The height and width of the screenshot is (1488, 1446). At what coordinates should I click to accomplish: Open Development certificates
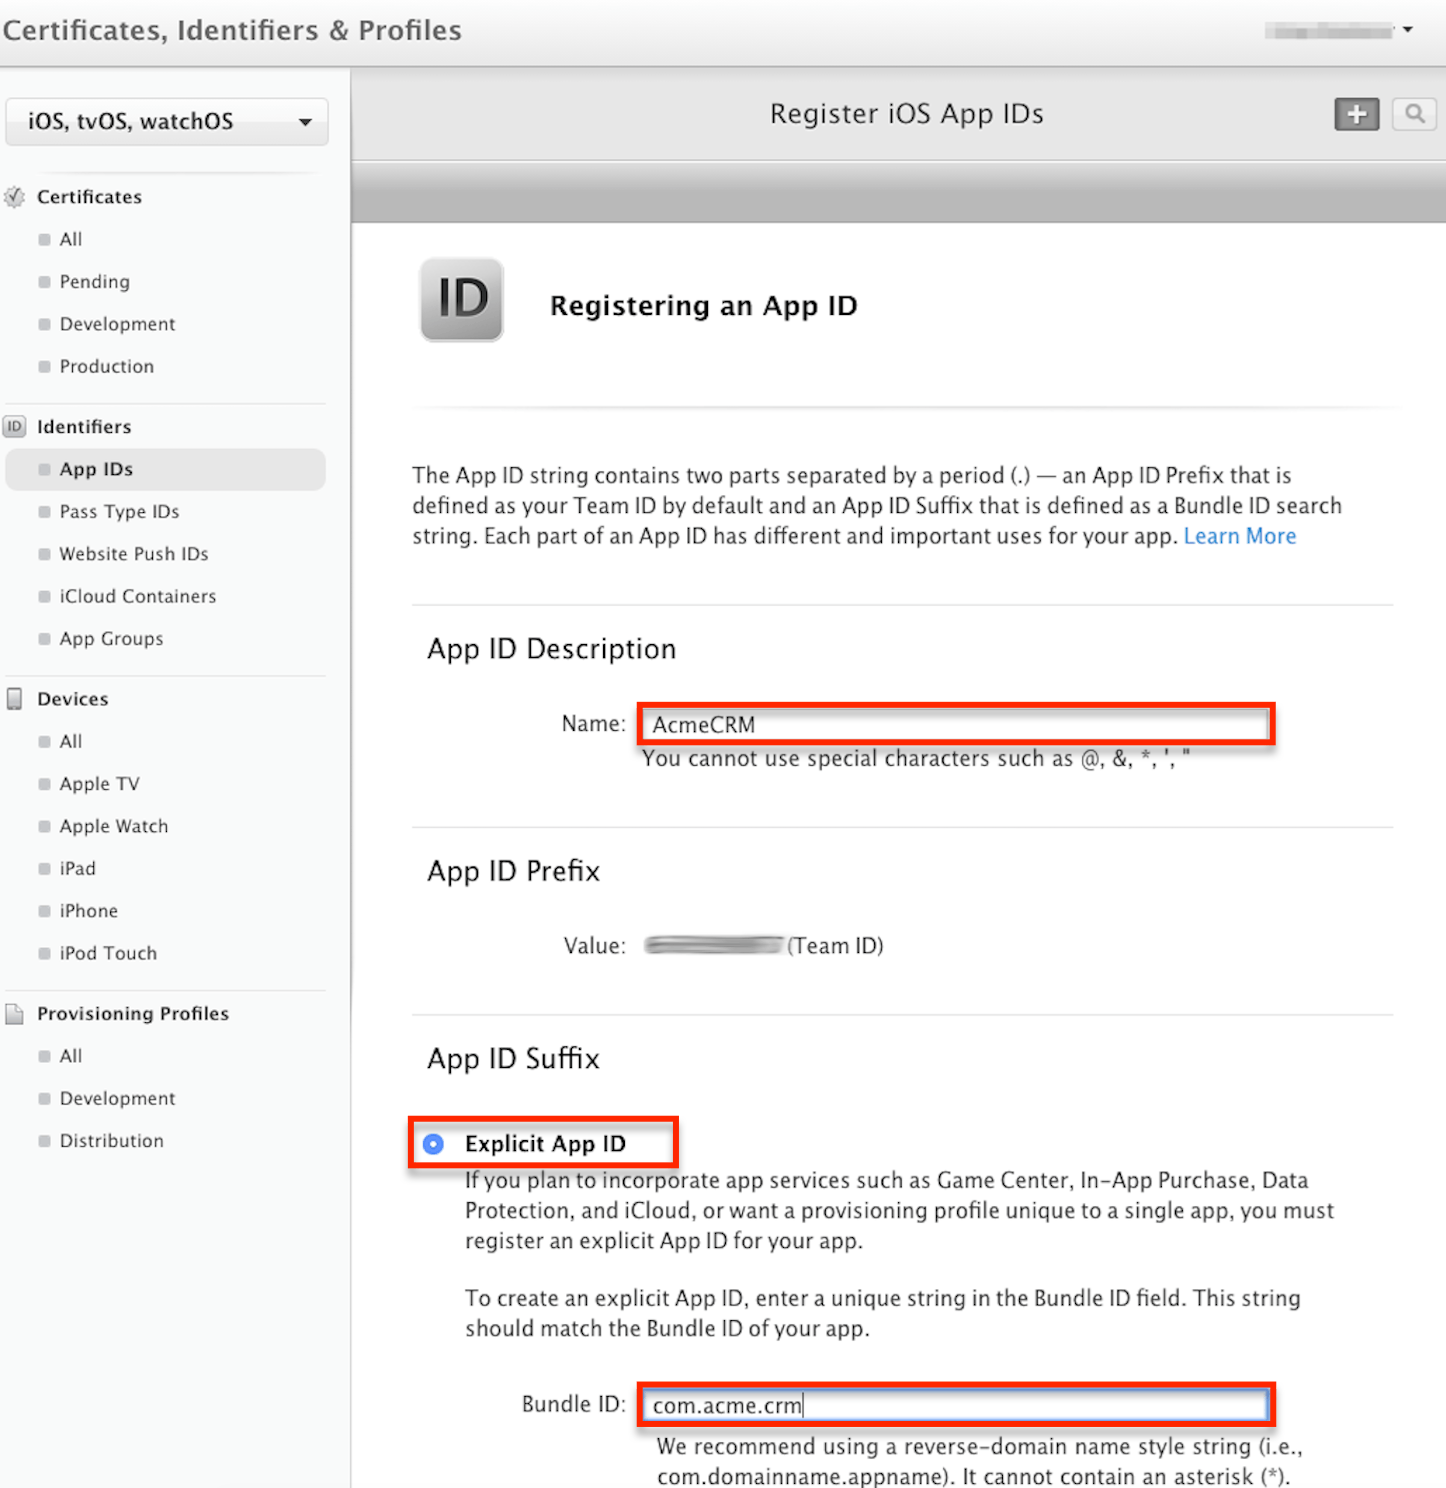pos(117,324)
